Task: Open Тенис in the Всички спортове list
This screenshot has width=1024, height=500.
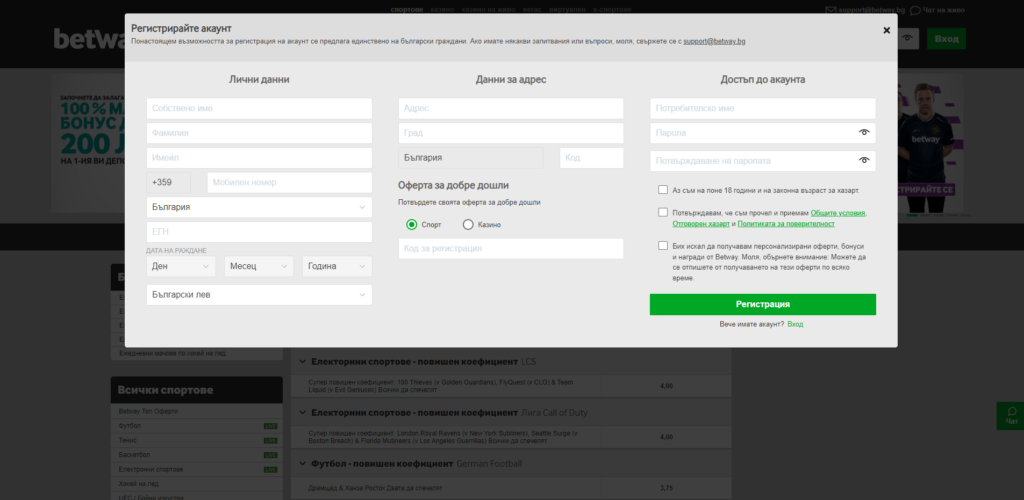Action: (128, 441)
